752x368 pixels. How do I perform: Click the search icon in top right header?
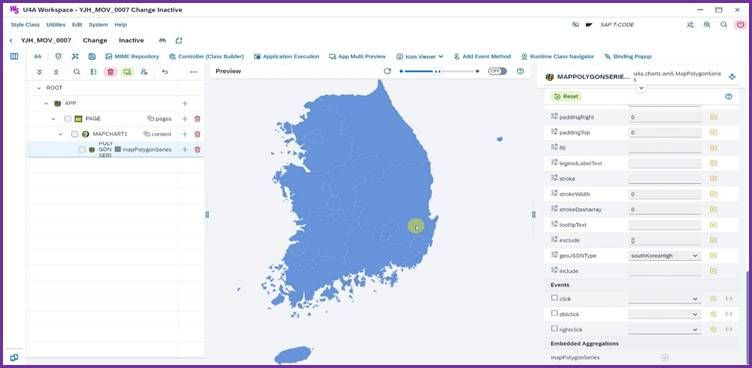(724, 24)
